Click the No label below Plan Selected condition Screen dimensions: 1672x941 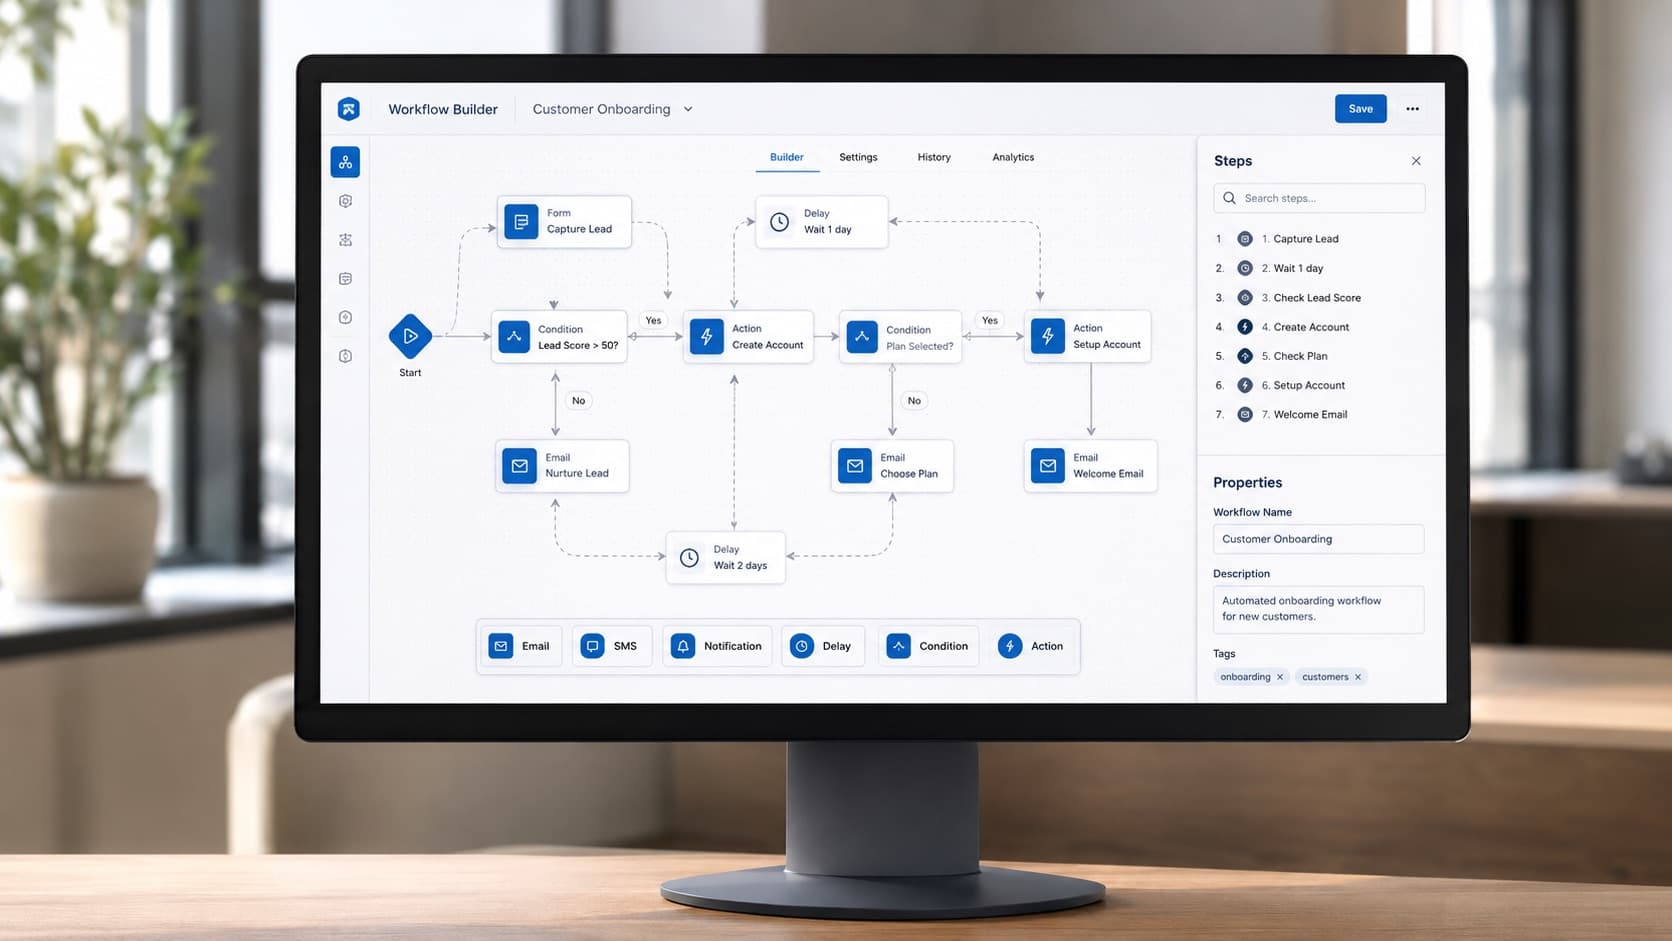pyautogui.click(x=914, y=401)
